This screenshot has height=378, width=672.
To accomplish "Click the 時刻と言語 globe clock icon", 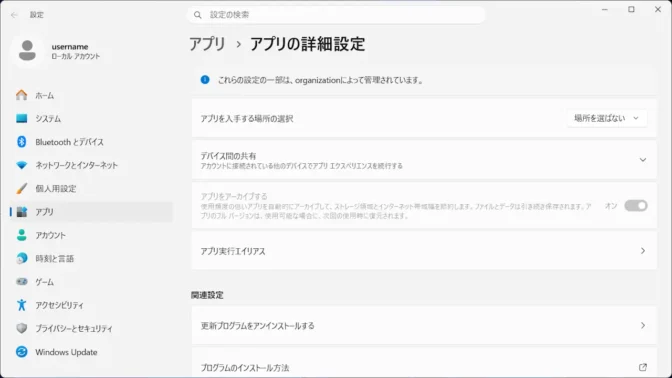I will tap(21, 258).
